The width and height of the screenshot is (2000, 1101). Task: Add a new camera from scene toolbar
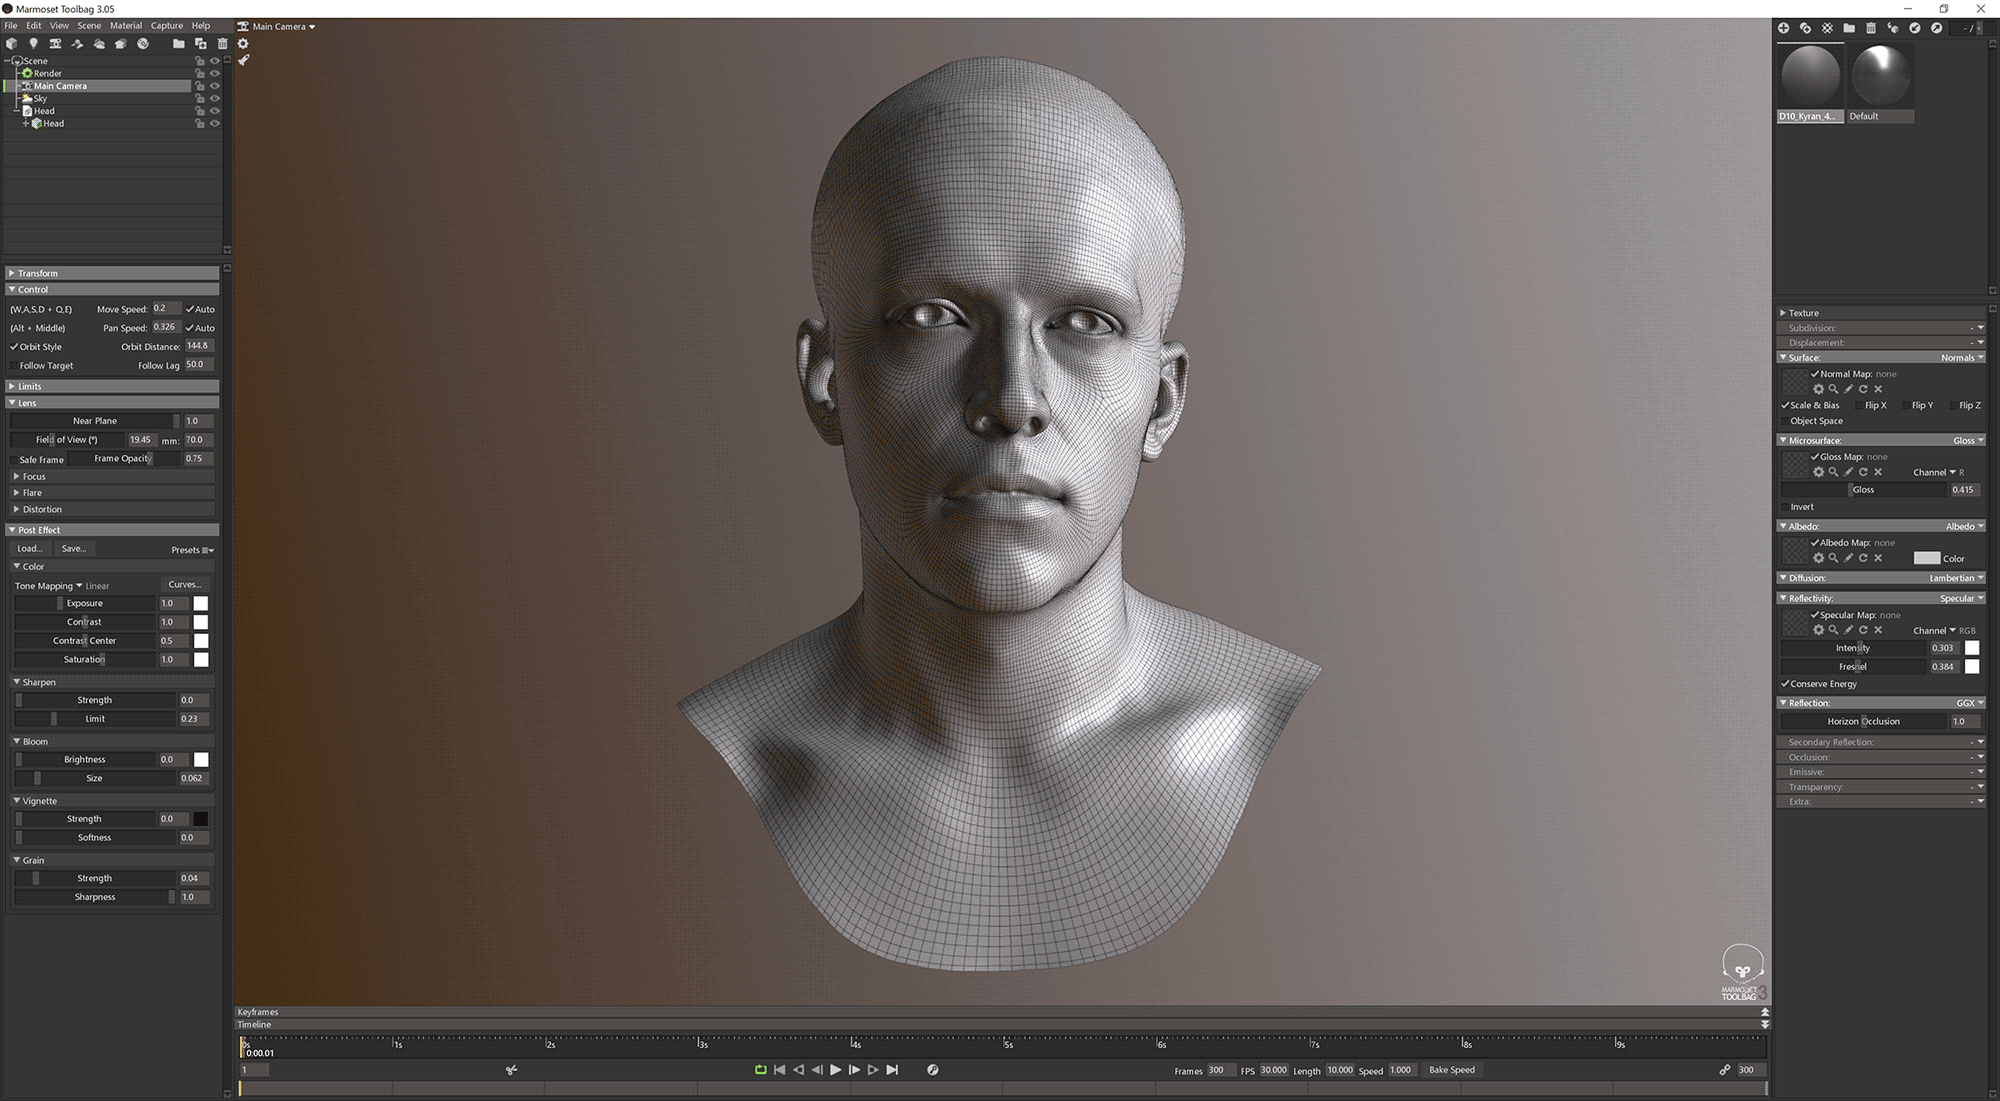pyautogui.click(x=55, y=44)
